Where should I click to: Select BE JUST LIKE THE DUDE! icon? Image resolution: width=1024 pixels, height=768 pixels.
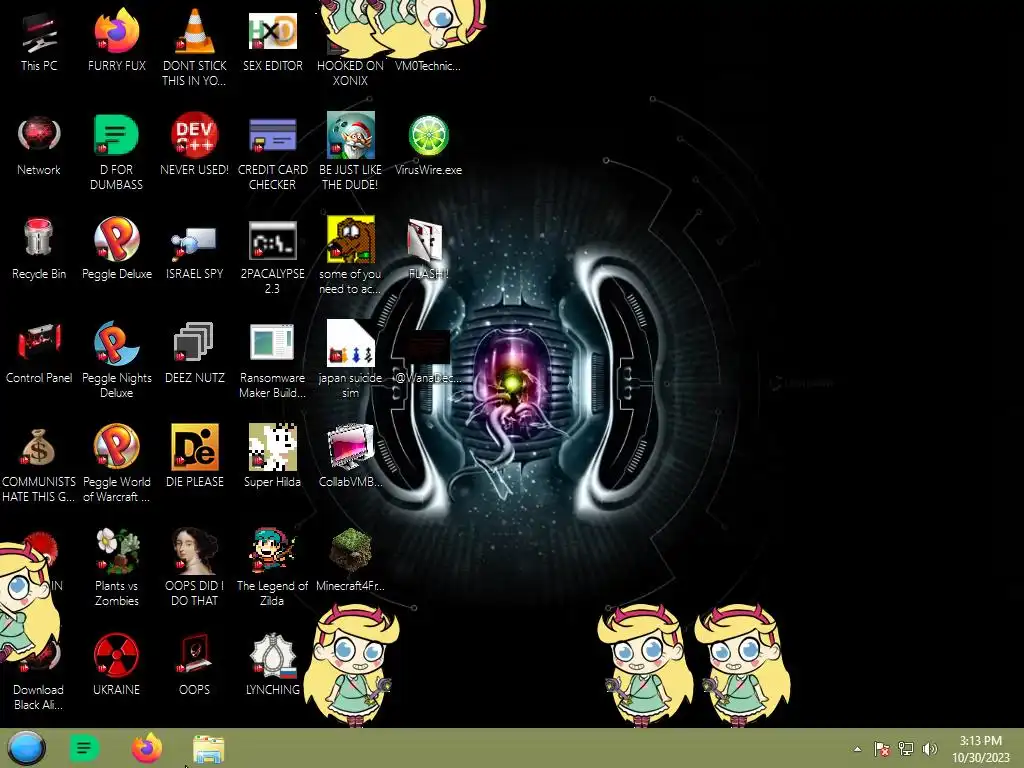(x=351, y=135)
